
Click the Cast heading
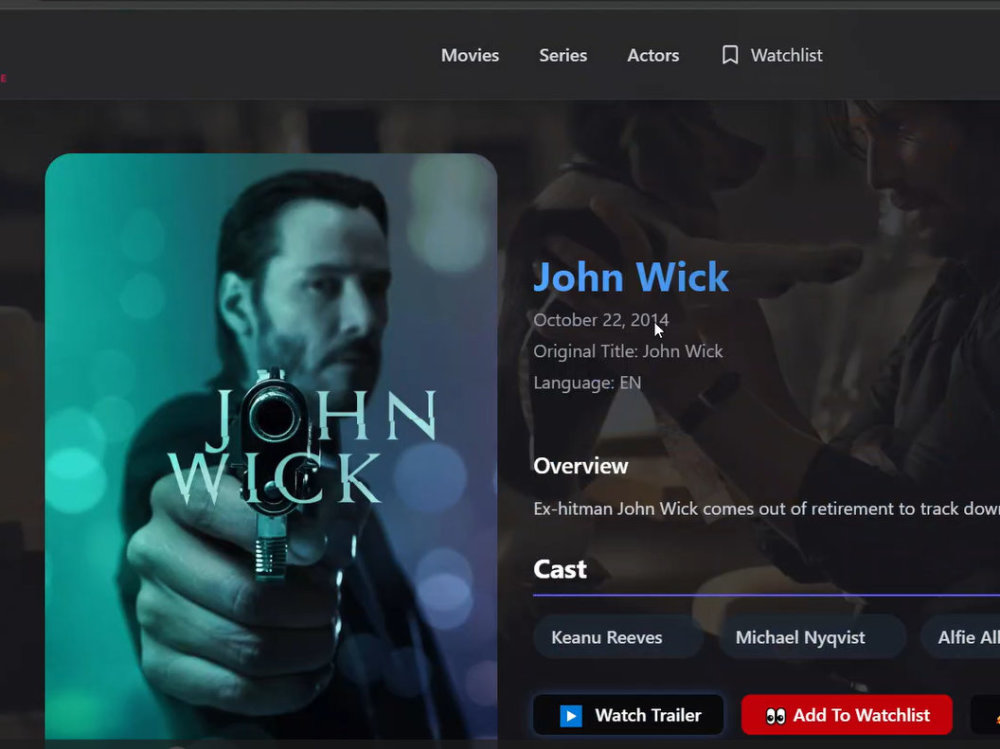pos(560,569)
